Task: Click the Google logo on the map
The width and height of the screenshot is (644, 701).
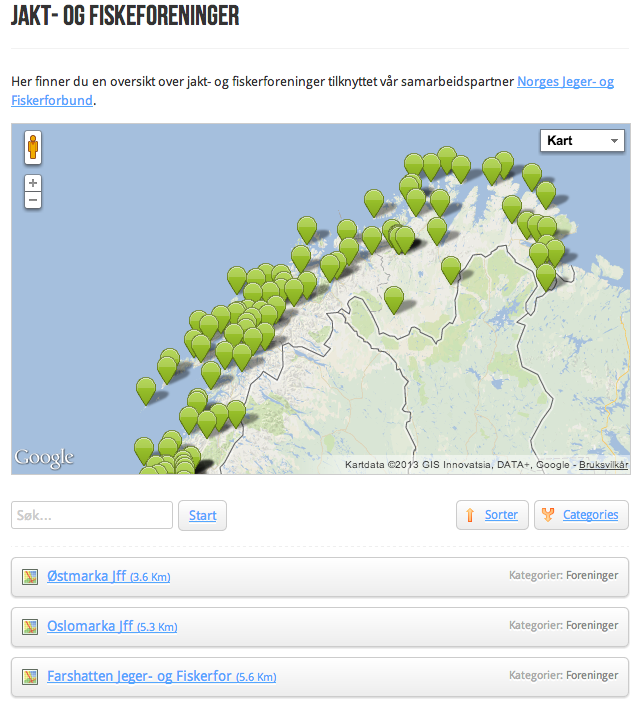Action: pos(44,458)
